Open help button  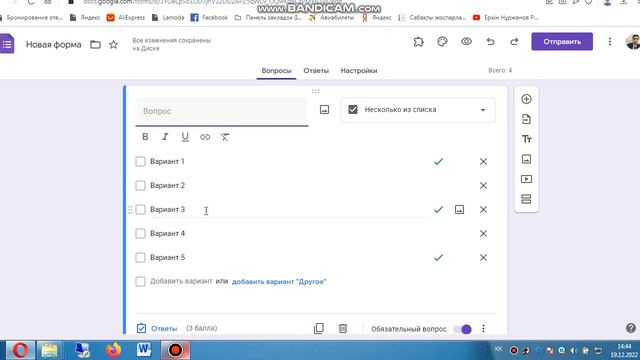pos(631,328)
